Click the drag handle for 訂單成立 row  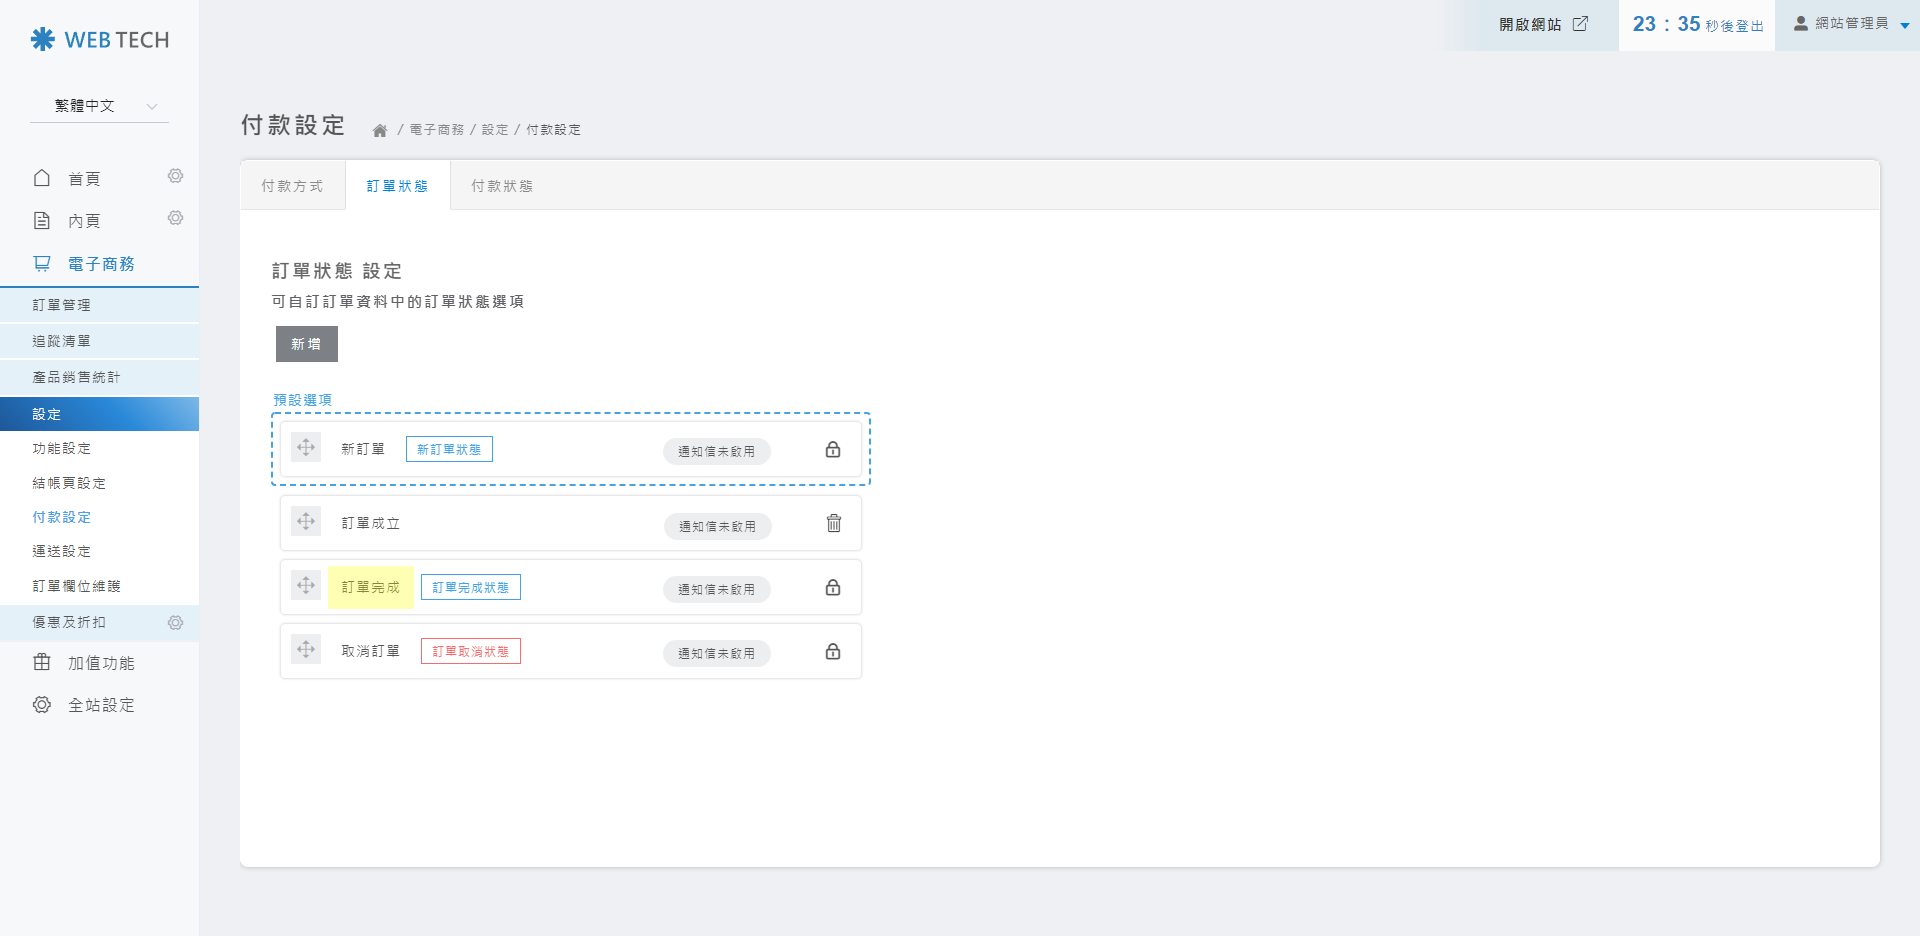pyautogui.click(x=306, y=522)
